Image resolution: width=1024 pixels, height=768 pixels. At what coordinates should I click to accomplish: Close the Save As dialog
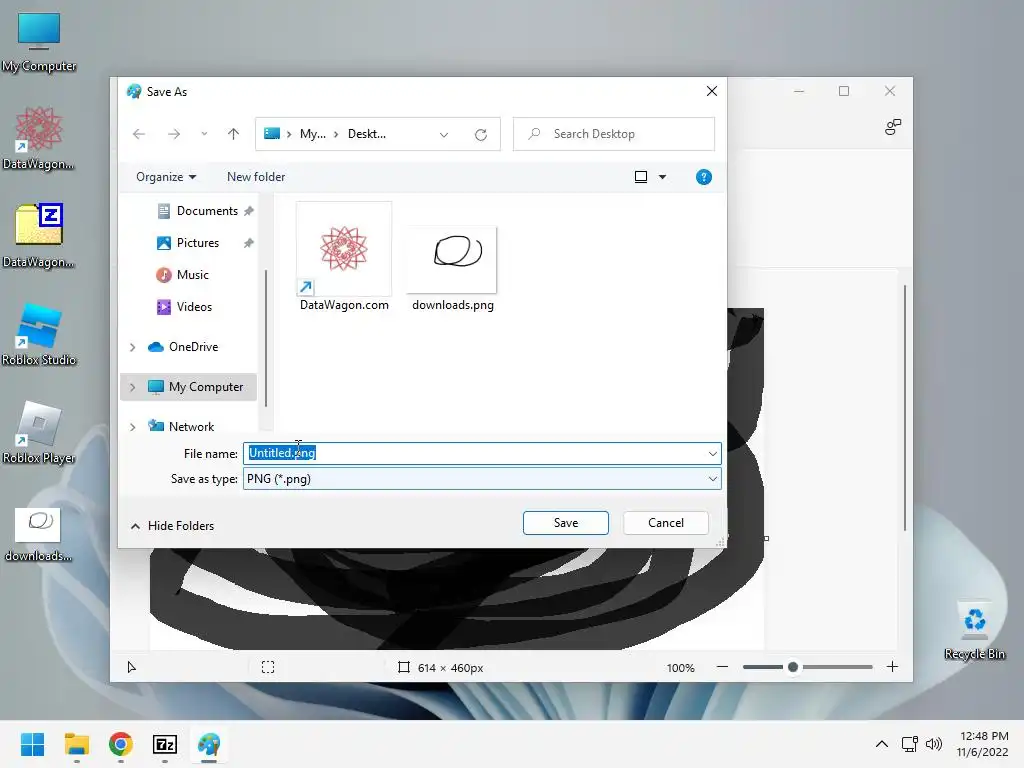pyautogui.click(x=712, y=91)
